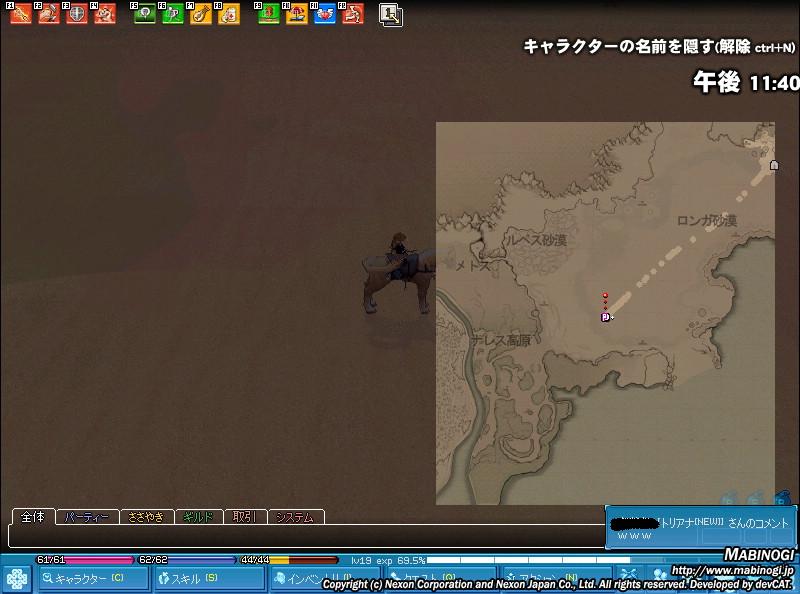Use the F7 lute instrument skill icon

201,14
